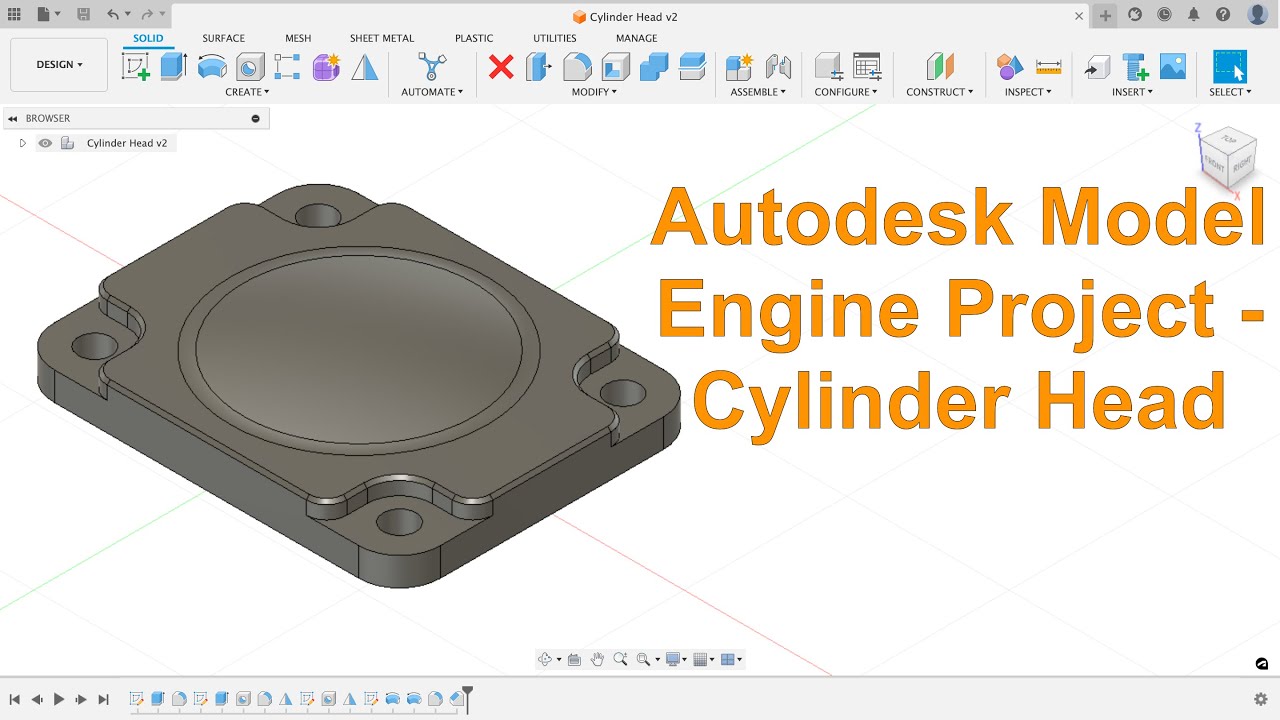
Task: Open the Extensions manager icon
Action: point(1135,15)
